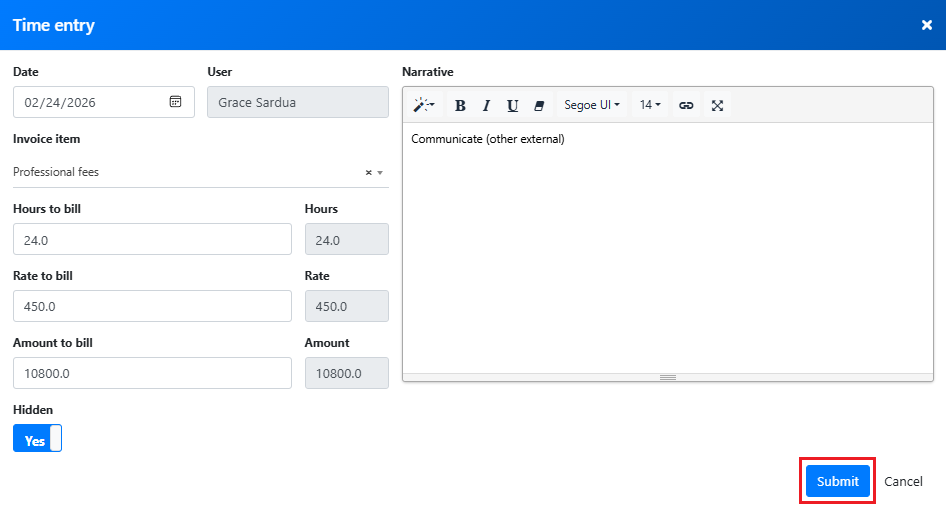Image resolution: width=946 pixels, height=508 pixels.
Task: Click the Submit button
Action: click(837, 481)
